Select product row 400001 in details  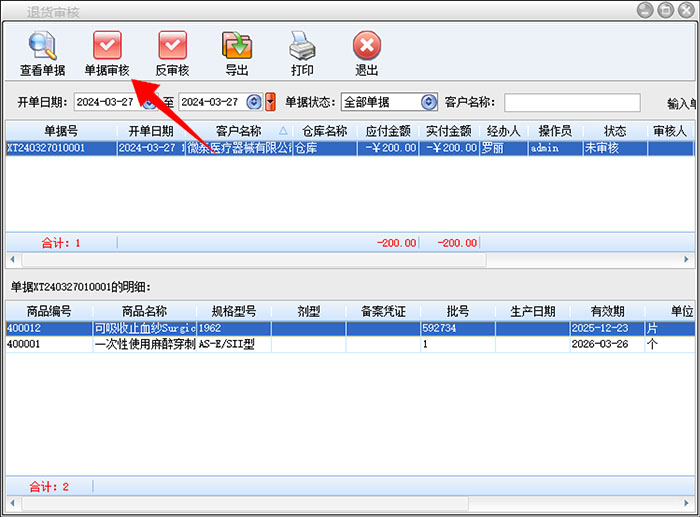(x=48, y=344)
